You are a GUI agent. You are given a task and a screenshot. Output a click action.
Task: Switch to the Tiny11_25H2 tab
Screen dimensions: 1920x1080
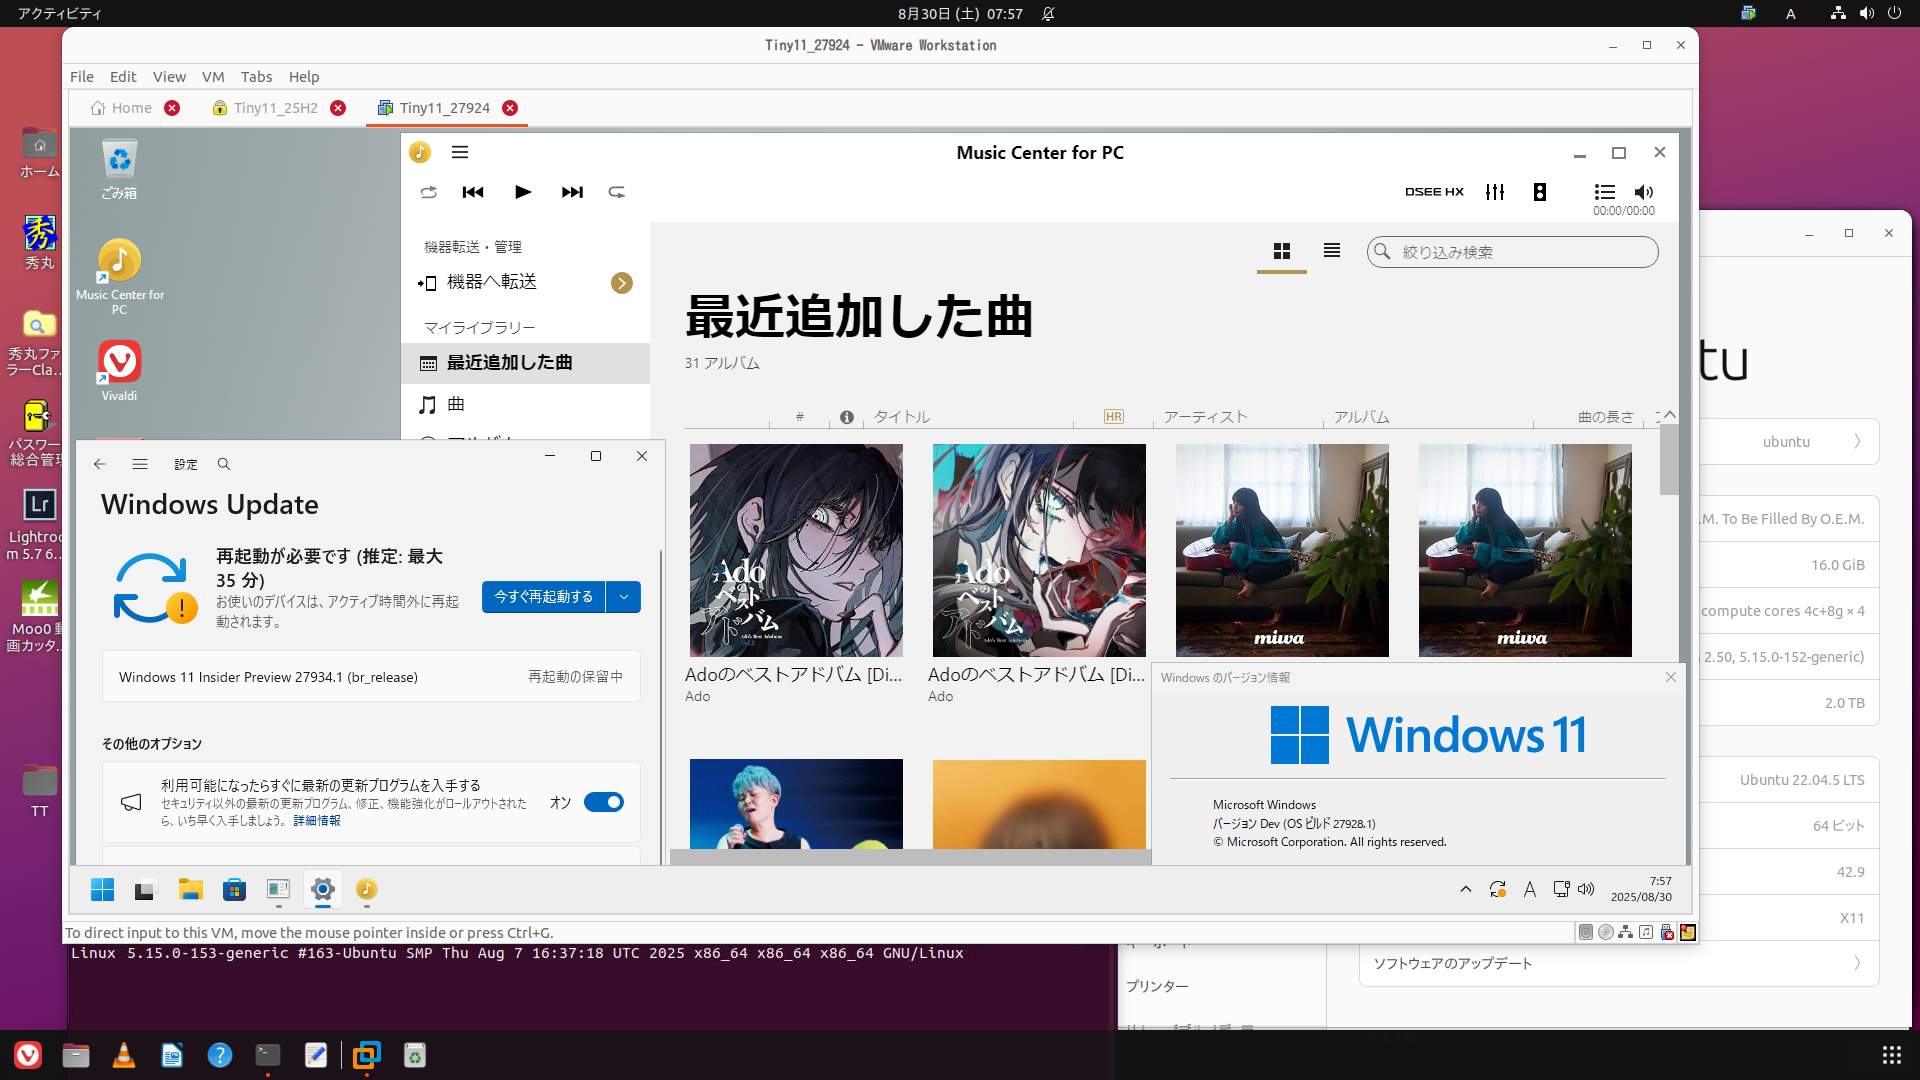[x=265, y=108]
